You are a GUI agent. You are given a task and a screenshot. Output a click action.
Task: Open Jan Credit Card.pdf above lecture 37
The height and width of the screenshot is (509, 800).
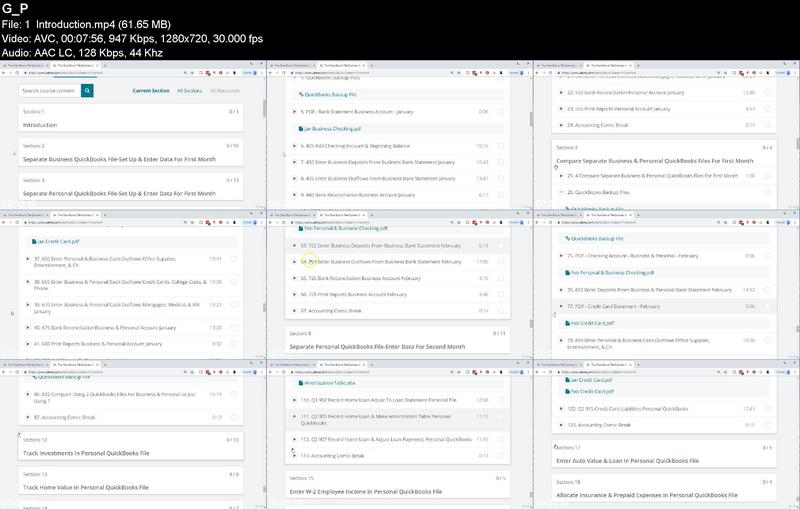[x=58, y=242]
